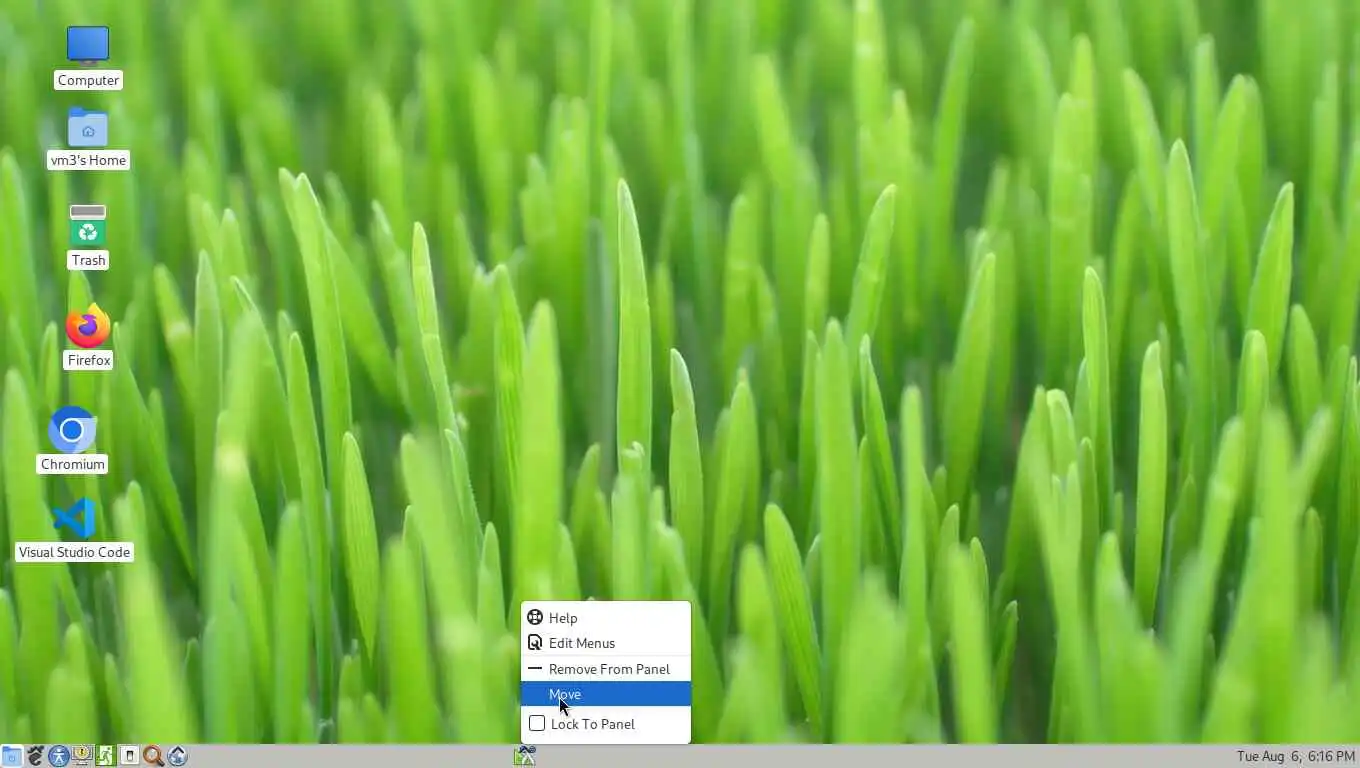Select Remove From Panel
Viewport: 1360px width, 768px height.
pos(605,669)
